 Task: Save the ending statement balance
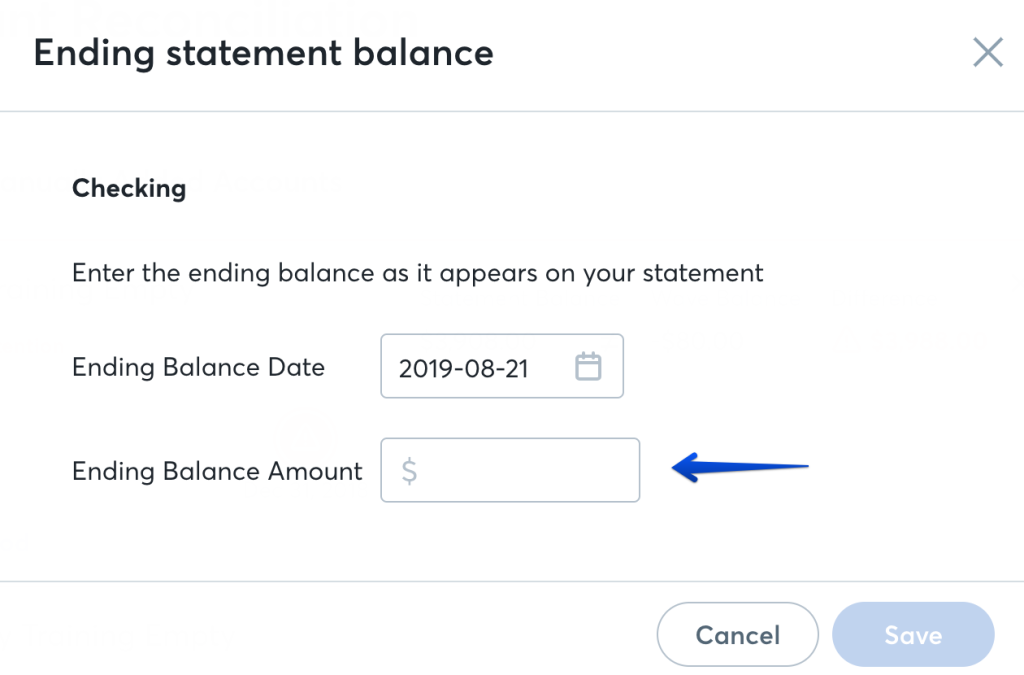pyautogui.click(x=913, y=635)
